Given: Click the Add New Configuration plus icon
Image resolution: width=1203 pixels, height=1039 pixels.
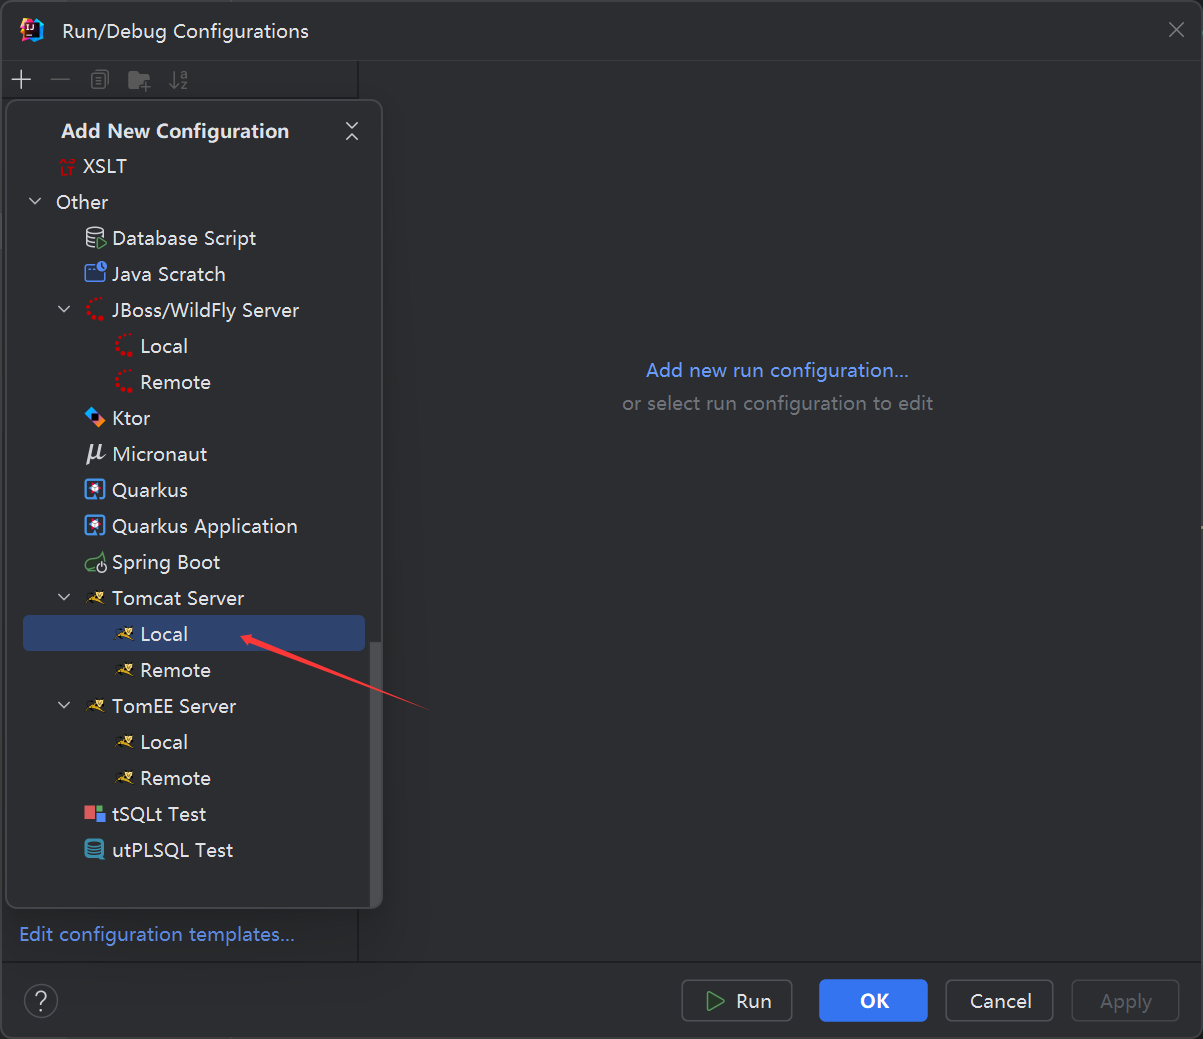Looking at the screenshot, I should tap(21, 79).
